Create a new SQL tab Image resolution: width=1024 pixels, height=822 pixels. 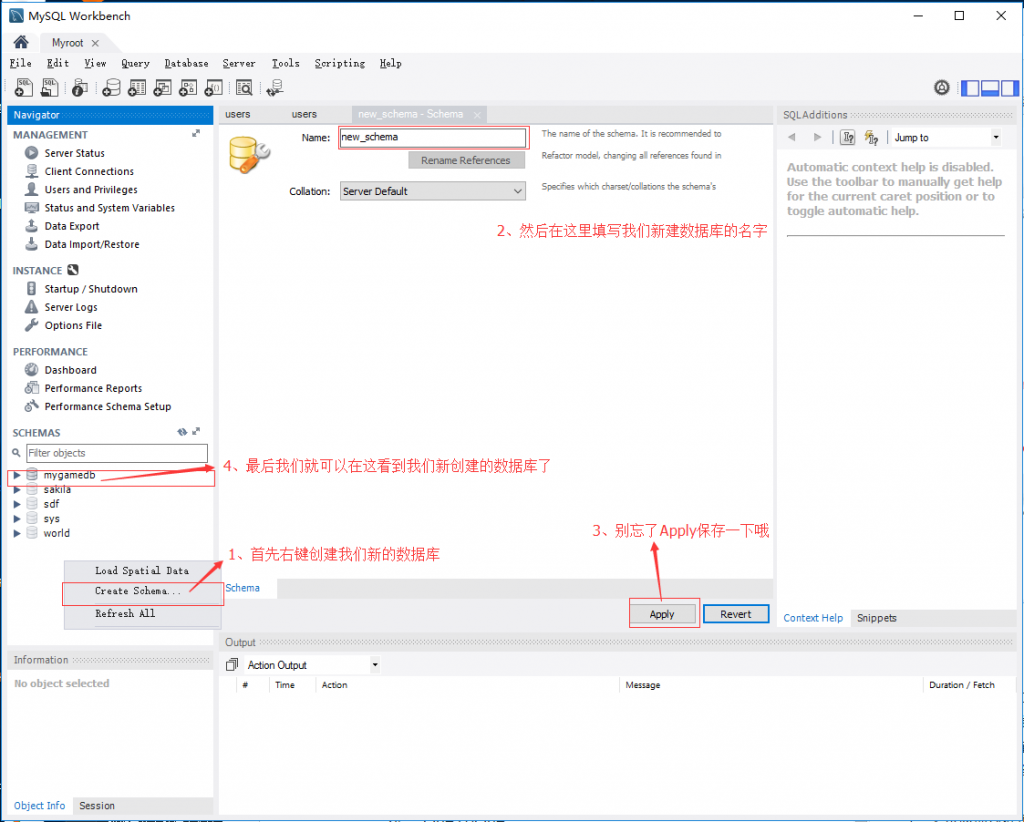pyautogui.click(x=22, y=87)
